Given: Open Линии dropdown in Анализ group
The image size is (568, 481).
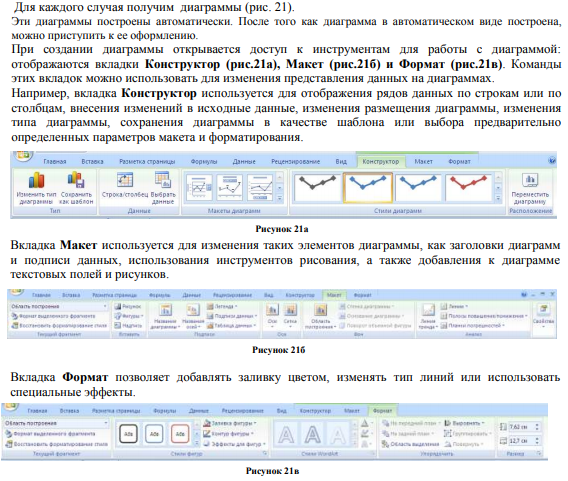Looking at the screenshot, I should (454, 306).
